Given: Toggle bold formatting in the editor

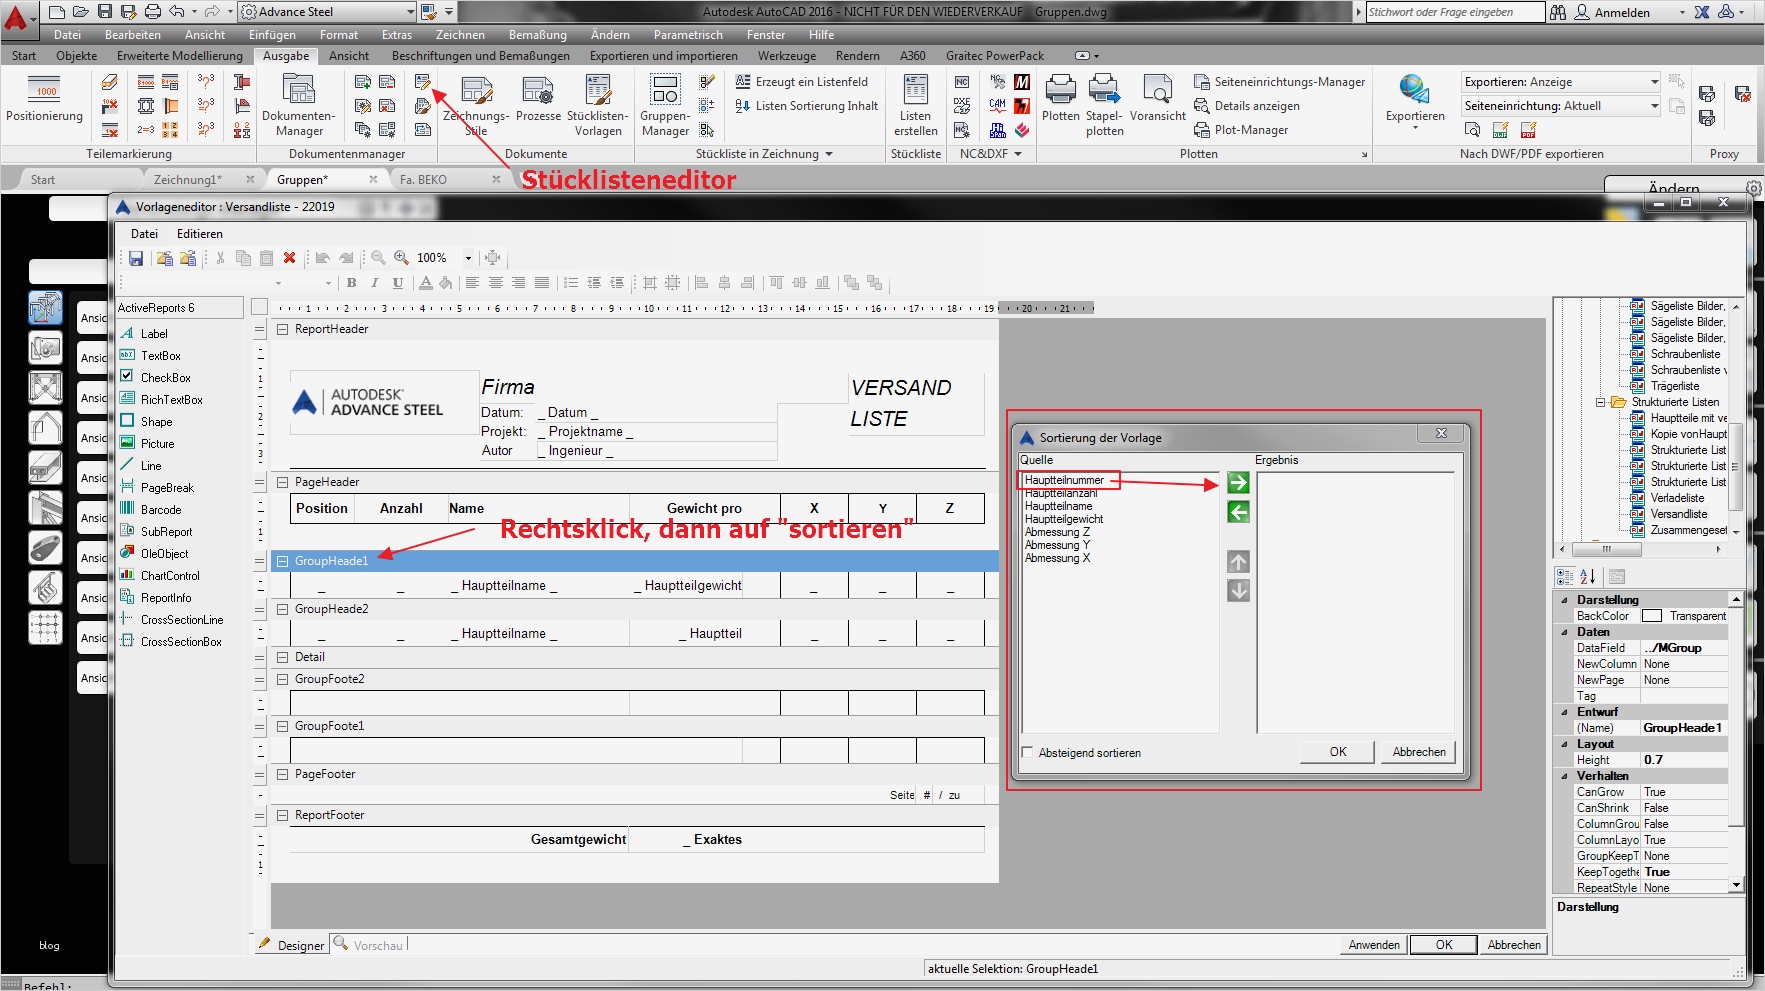Looking at the screenshot, I should (x=352, y=283).
